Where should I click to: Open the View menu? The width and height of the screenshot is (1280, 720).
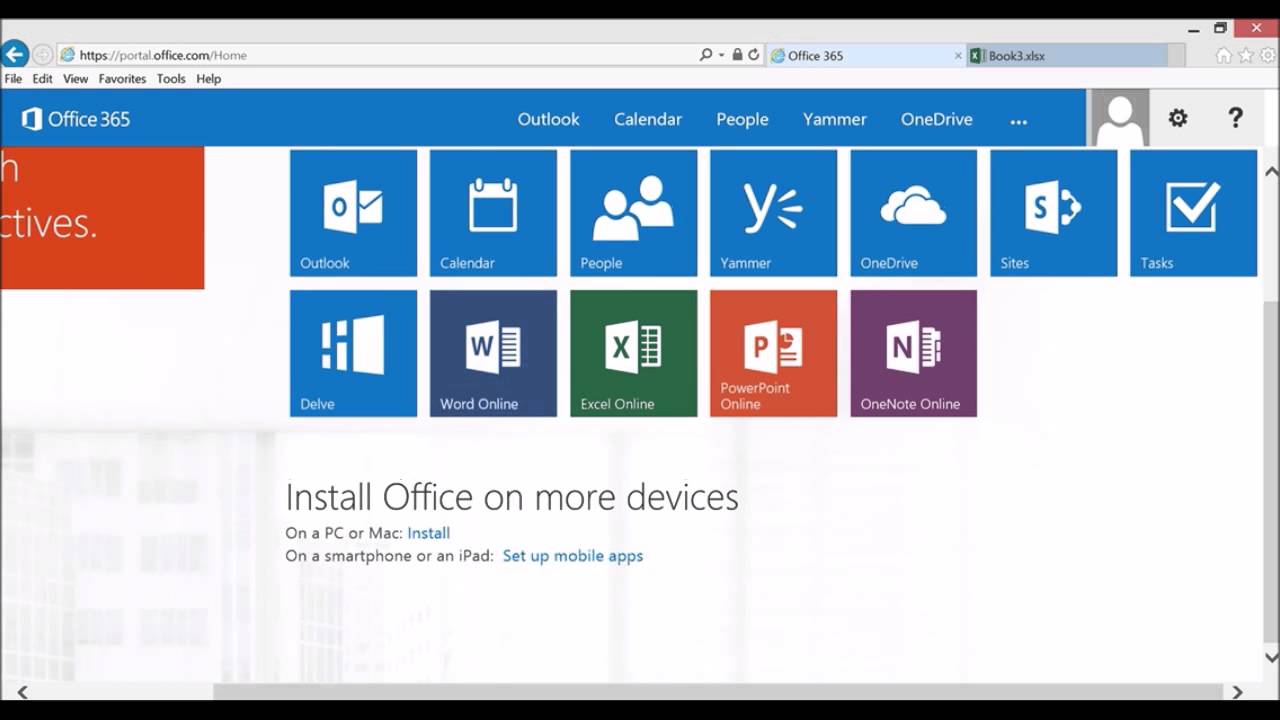pyautogui.click(x=75, y=79)
